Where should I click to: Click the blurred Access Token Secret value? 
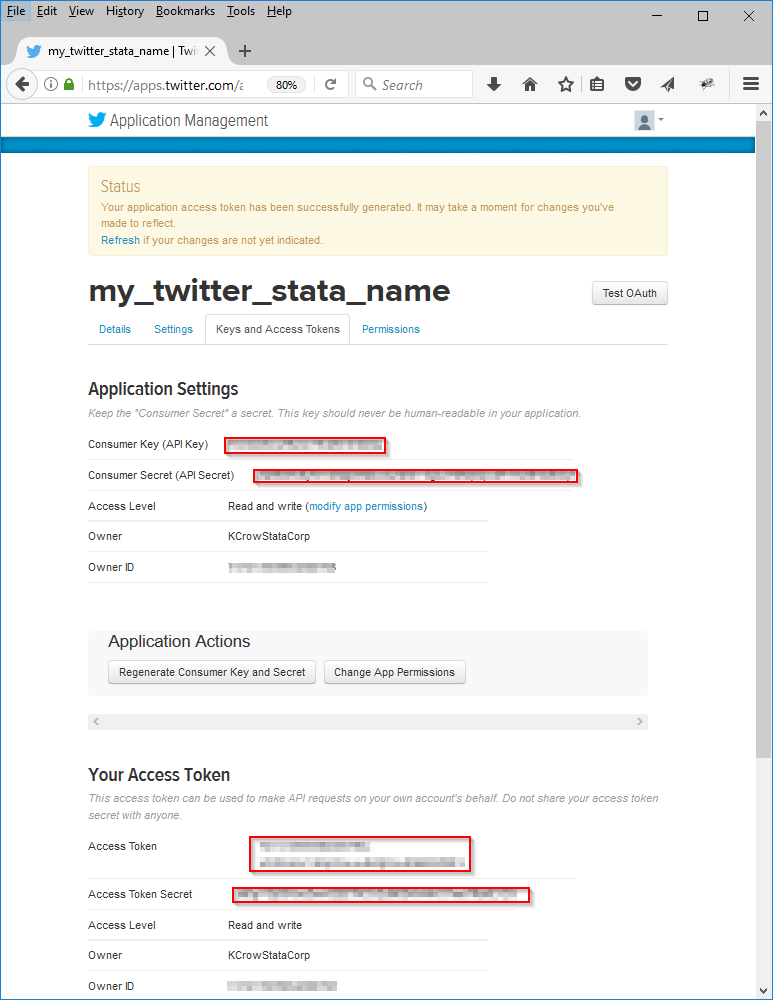[381, 895]
